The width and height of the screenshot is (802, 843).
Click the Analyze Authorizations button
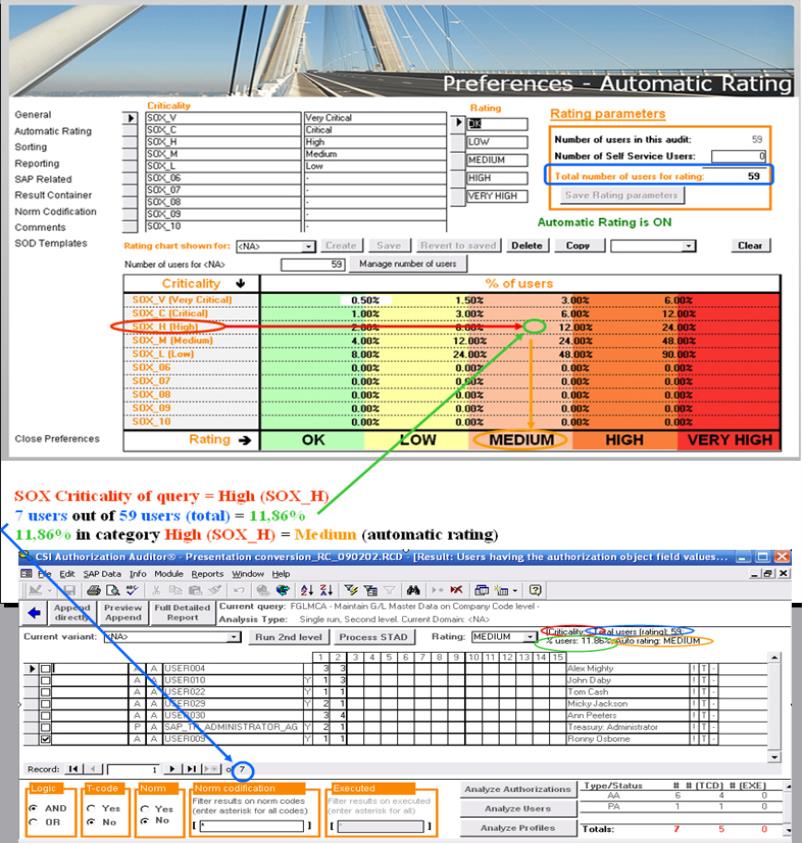[x=518, y=789]
